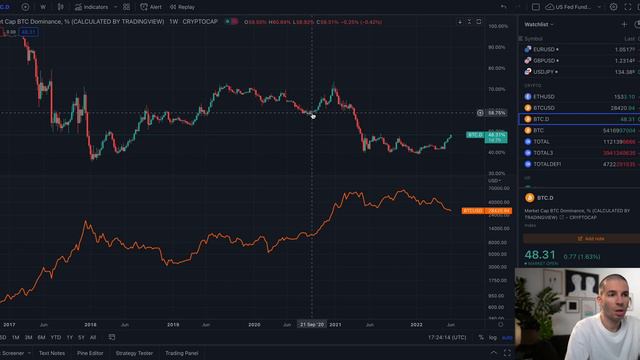Viewport: 640px width, 360px height.
Task: Click the crosshair plus on price scale
Action: pyautogui.click(x=480, y=113)
